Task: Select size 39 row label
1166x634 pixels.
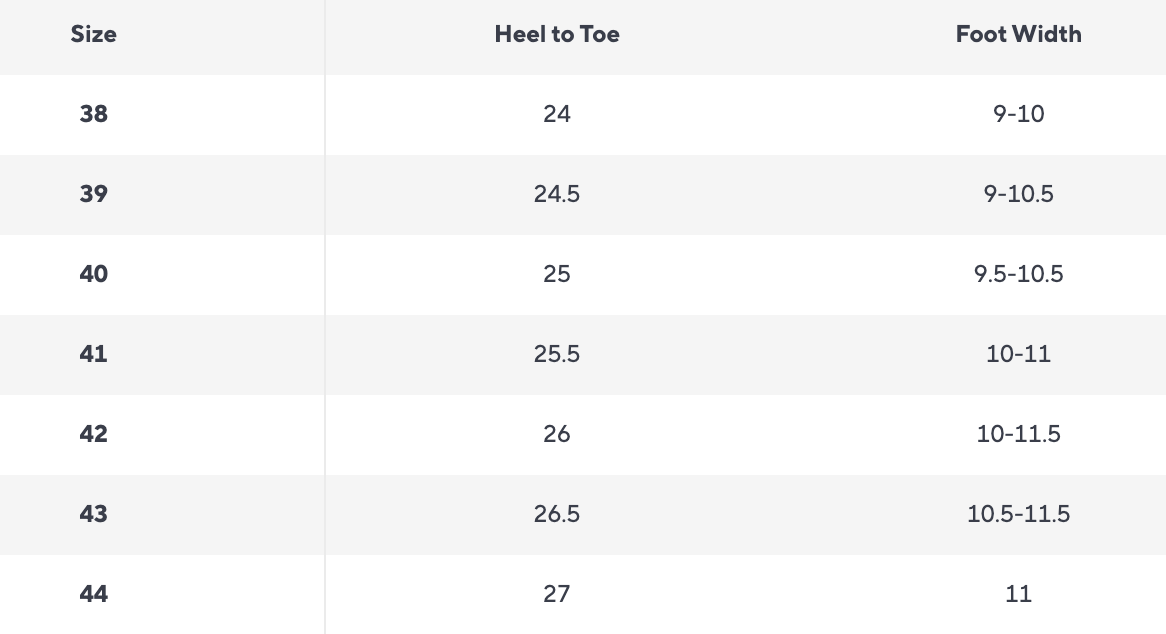Action: click(x=93, y=194)
